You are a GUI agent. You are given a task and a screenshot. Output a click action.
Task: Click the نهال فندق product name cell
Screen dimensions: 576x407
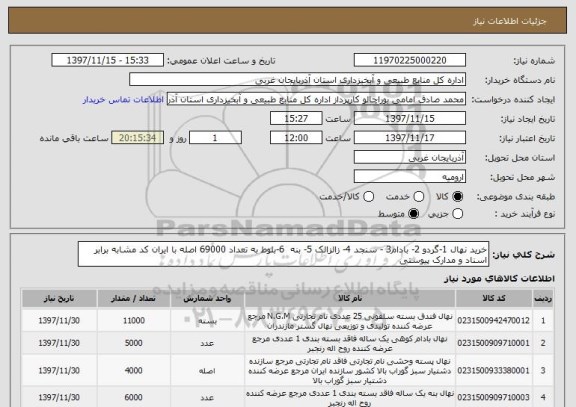[350, 321]
